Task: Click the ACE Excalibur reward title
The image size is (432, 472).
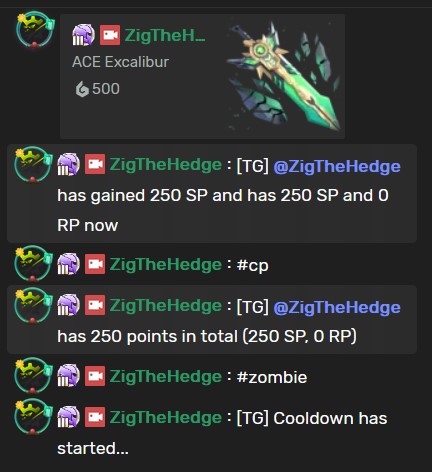Action: (120, 62)
